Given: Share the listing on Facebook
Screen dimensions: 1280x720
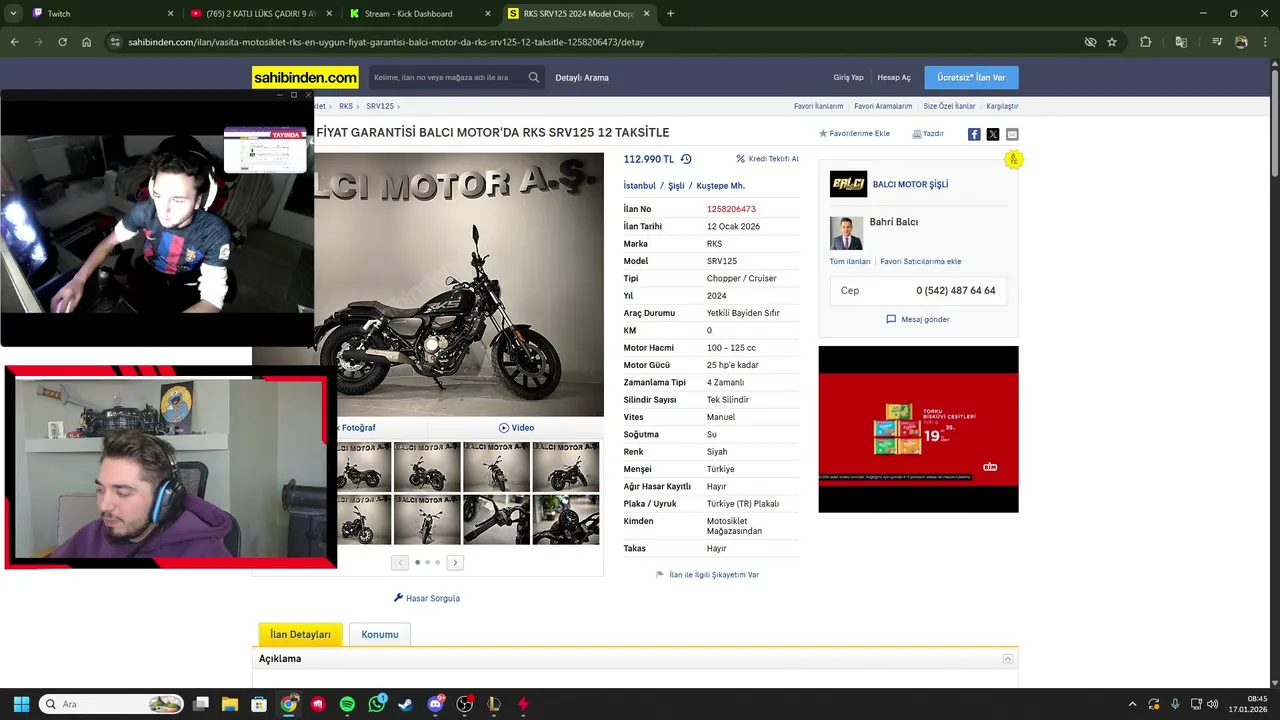Looking at the screenshot, I should click(x=974, y=134).
